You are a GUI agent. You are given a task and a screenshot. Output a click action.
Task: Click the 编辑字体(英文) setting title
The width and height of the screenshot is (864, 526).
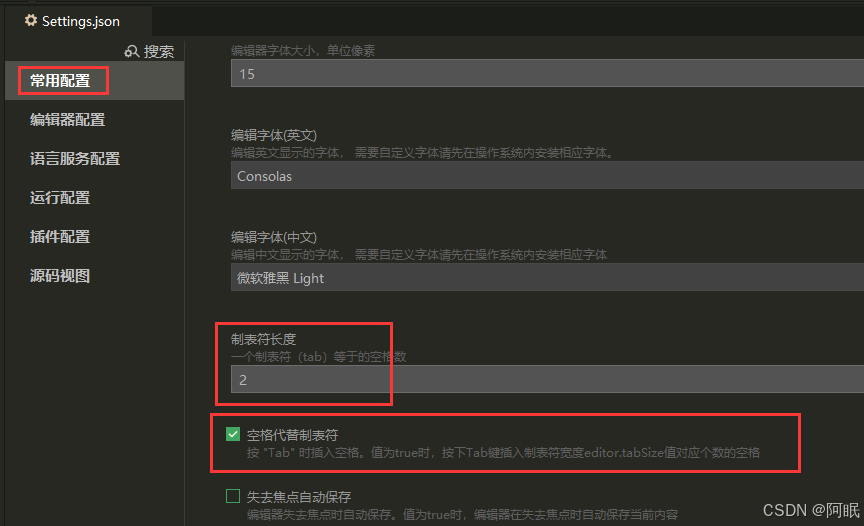click(x=274, y=135)
